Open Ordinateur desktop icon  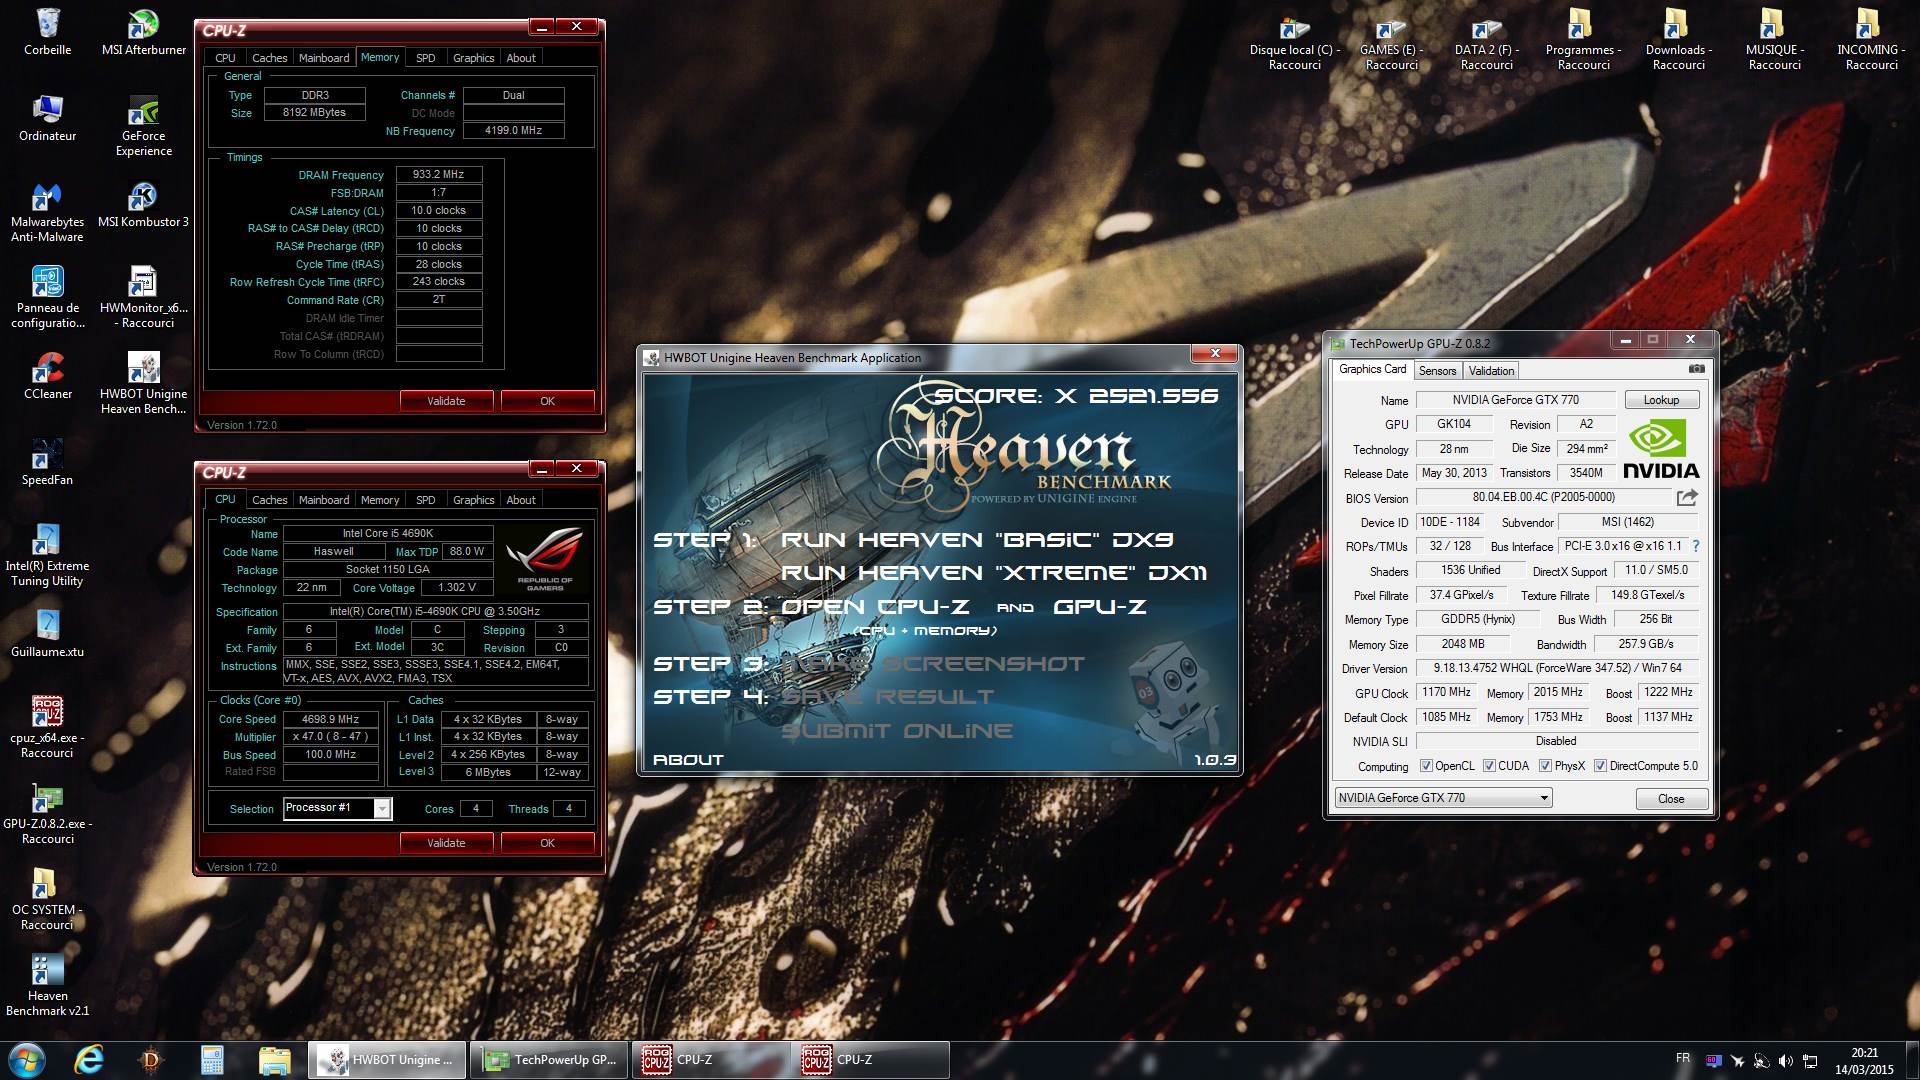pyautogui.click(x=47, y=118)
